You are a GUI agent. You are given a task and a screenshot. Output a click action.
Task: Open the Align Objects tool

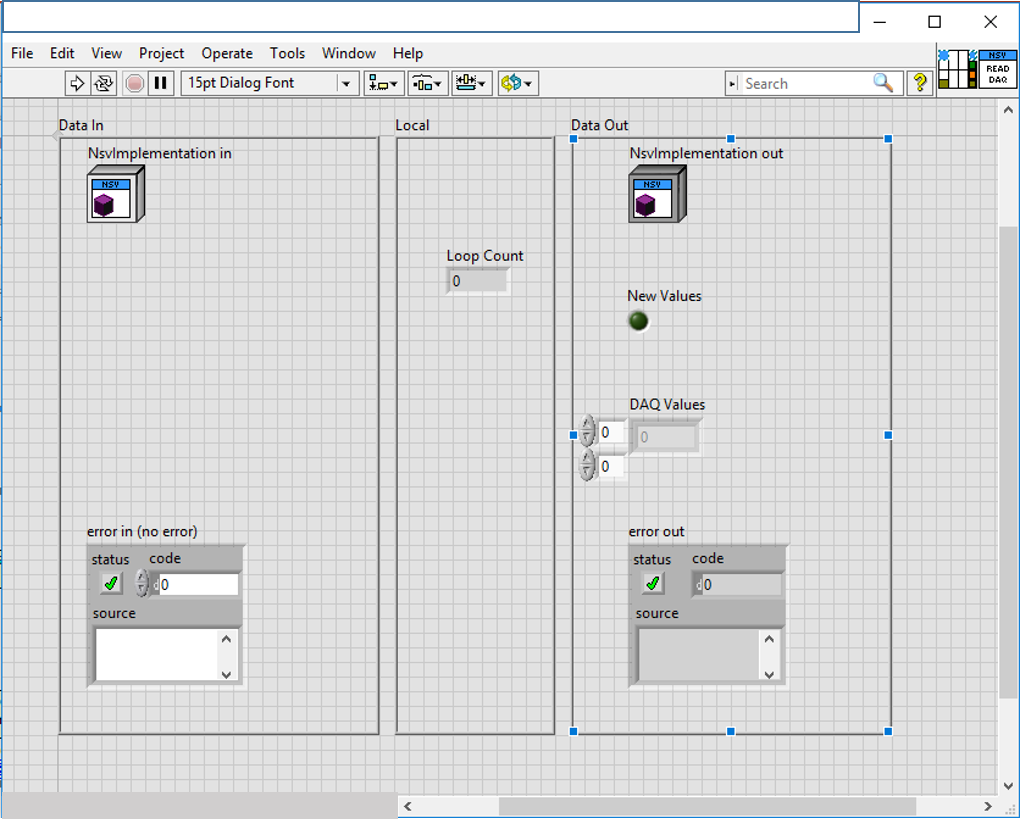click(384, 83)
